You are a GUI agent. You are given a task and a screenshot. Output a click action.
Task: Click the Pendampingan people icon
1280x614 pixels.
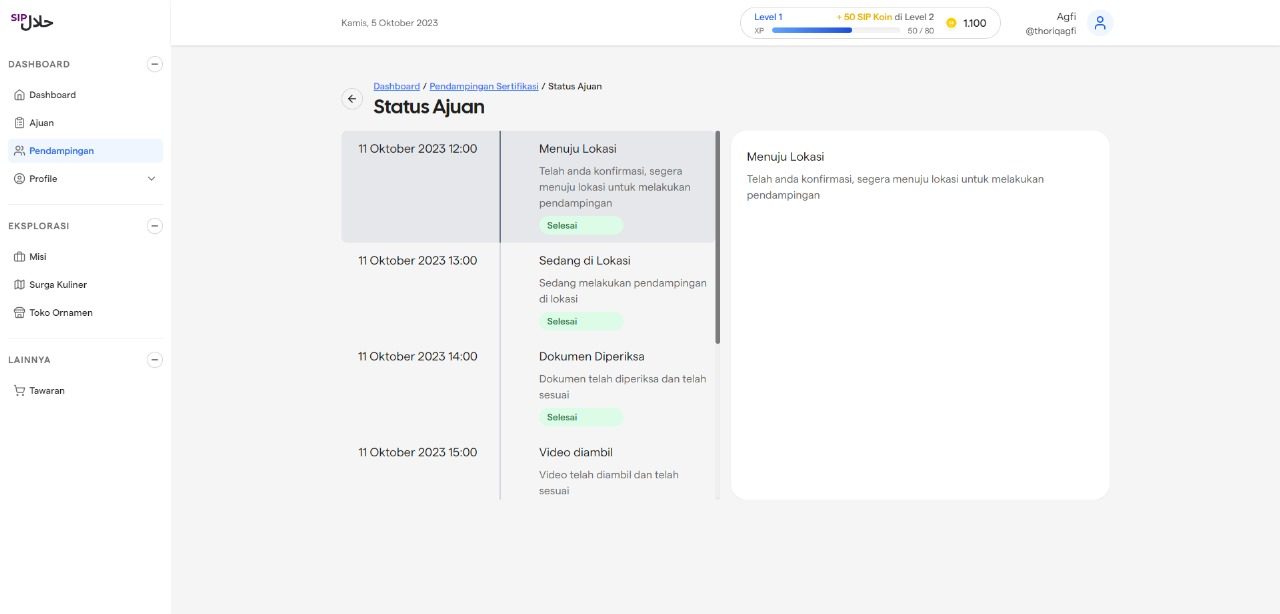[x=19, y=150]
